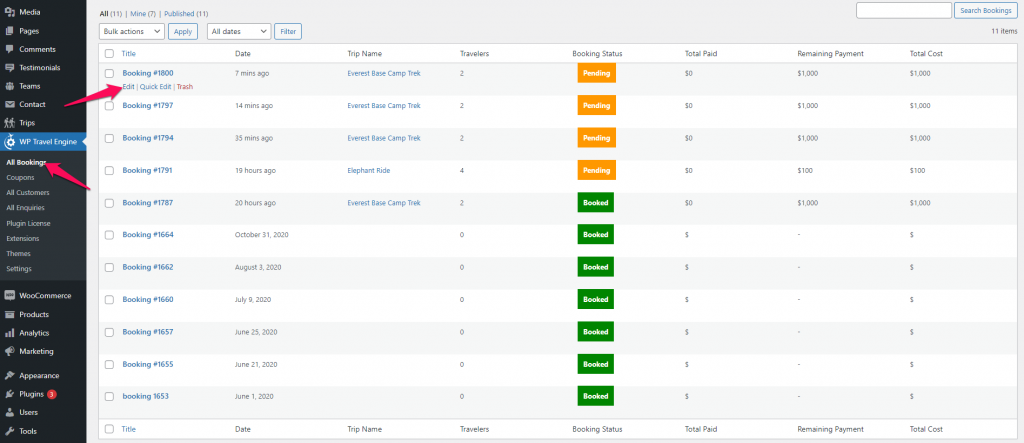Click the Users person icon
This screenshot has height=443, width=1024.
pos(10,412)
